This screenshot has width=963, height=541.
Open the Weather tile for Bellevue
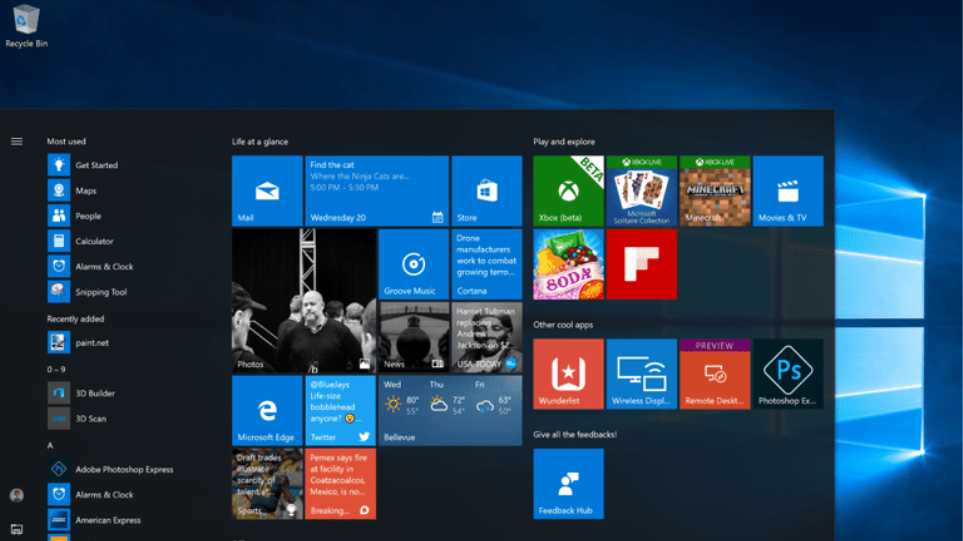(x=450, y=410)
